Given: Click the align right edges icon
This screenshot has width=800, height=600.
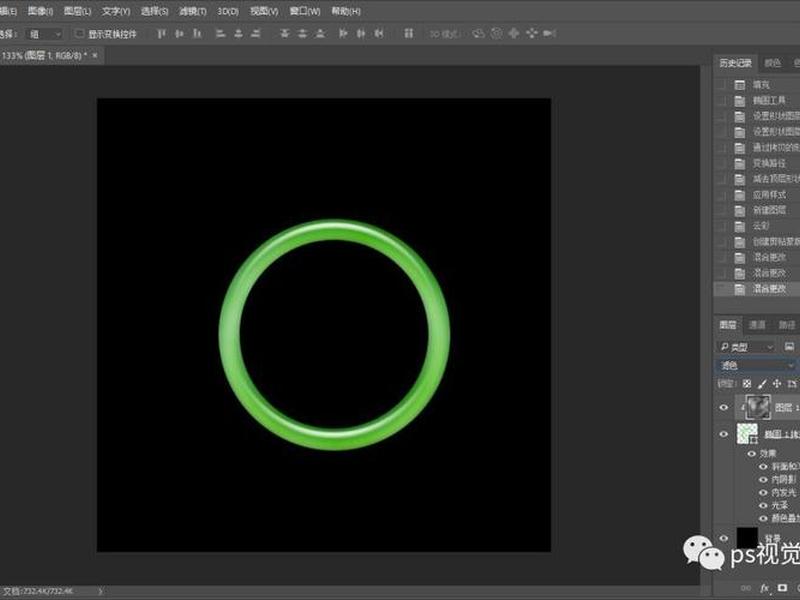Looking at the screenshot, I should (256, 34).
